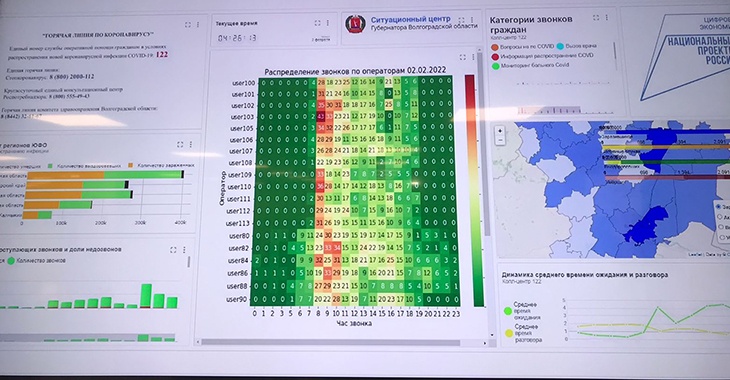Screen dimensions: 730x380
Task: Click the current time value 04:26:13
Action: (x=237, y=38)
